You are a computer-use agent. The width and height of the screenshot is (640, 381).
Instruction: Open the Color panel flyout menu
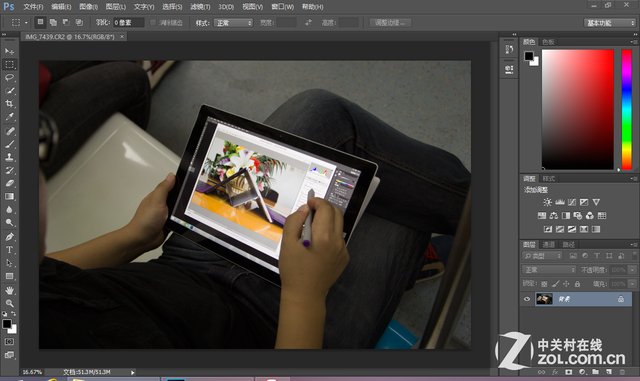[x=634, y=42]
